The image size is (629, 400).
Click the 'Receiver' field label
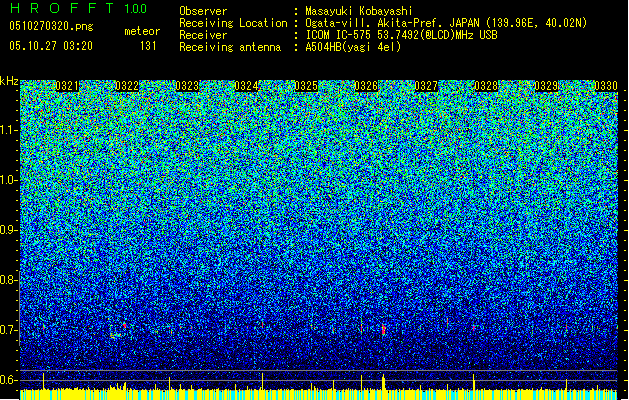coord(203,35)
